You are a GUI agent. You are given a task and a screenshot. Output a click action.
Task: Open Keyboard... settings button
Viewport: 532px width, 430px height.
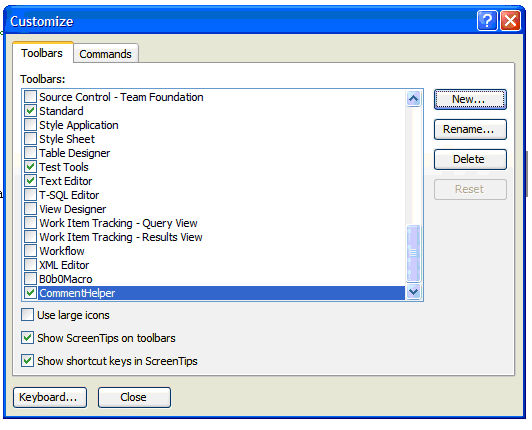tap(50, 397)
